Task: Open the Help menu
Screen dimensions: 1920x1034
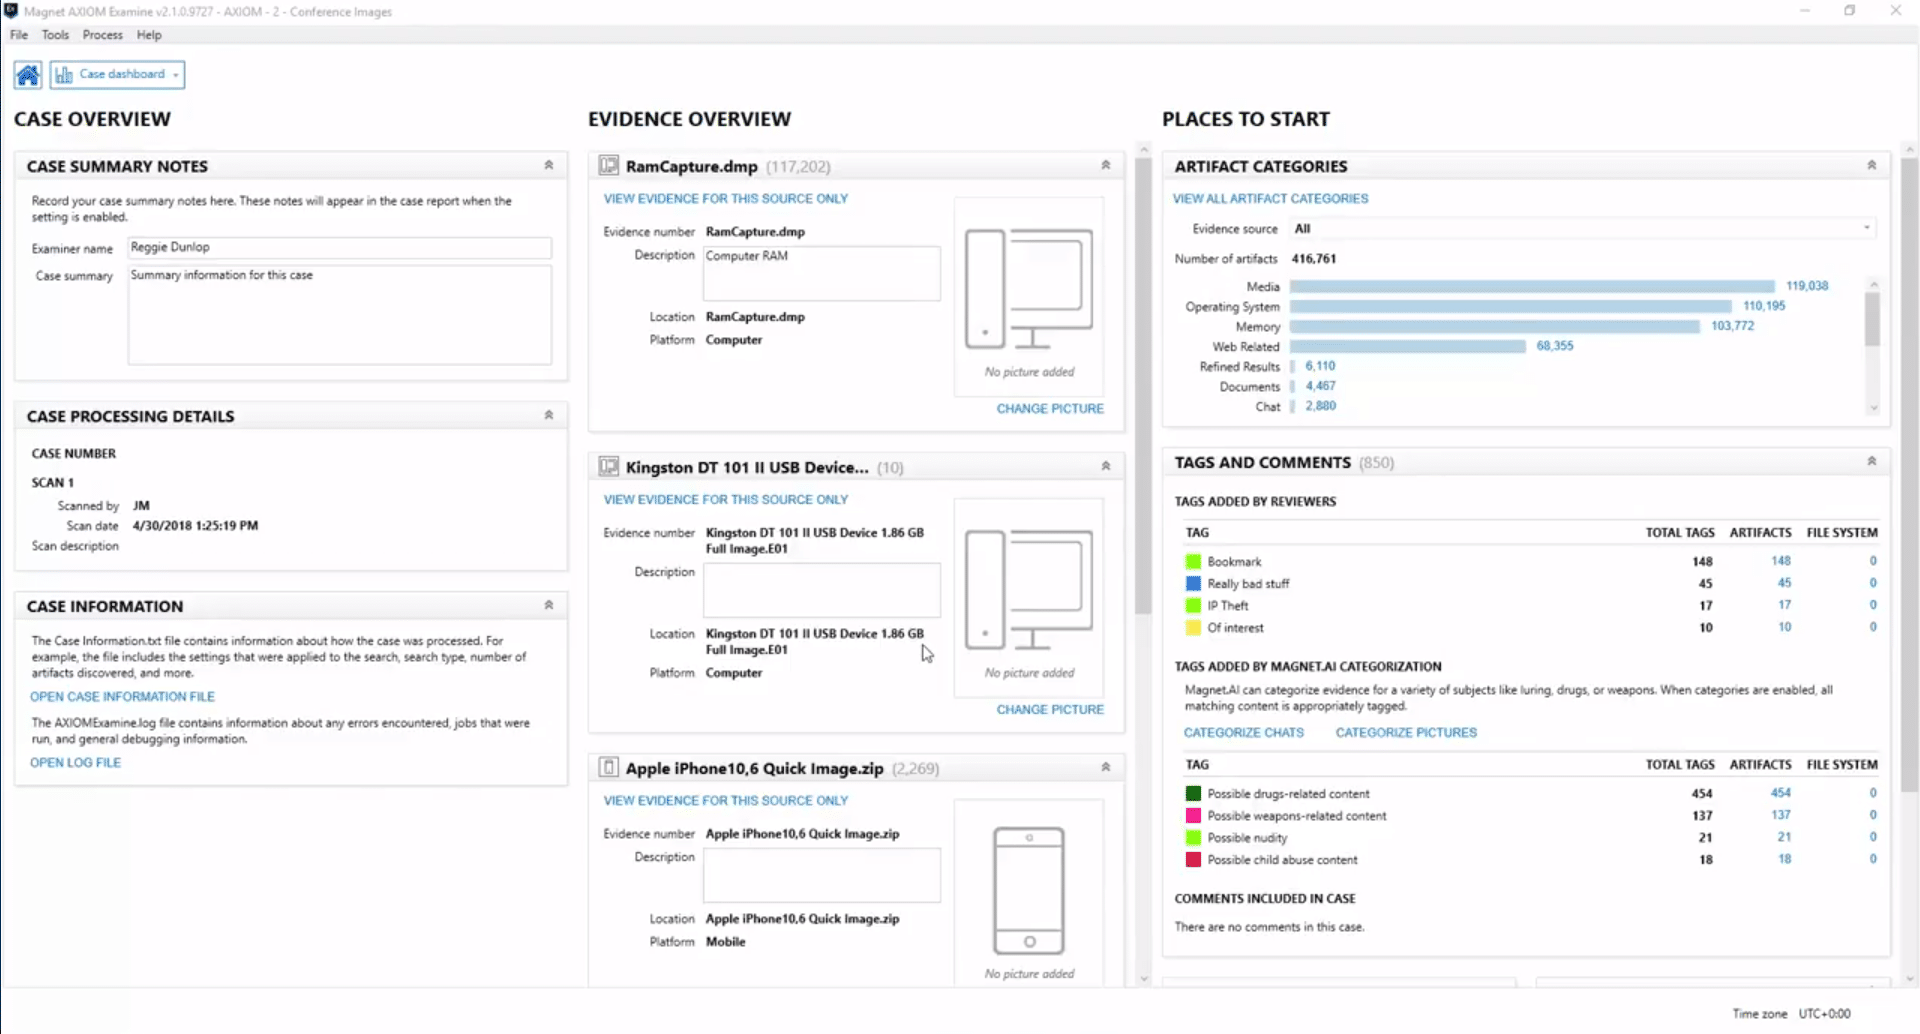Action: (x=149, y=35)
